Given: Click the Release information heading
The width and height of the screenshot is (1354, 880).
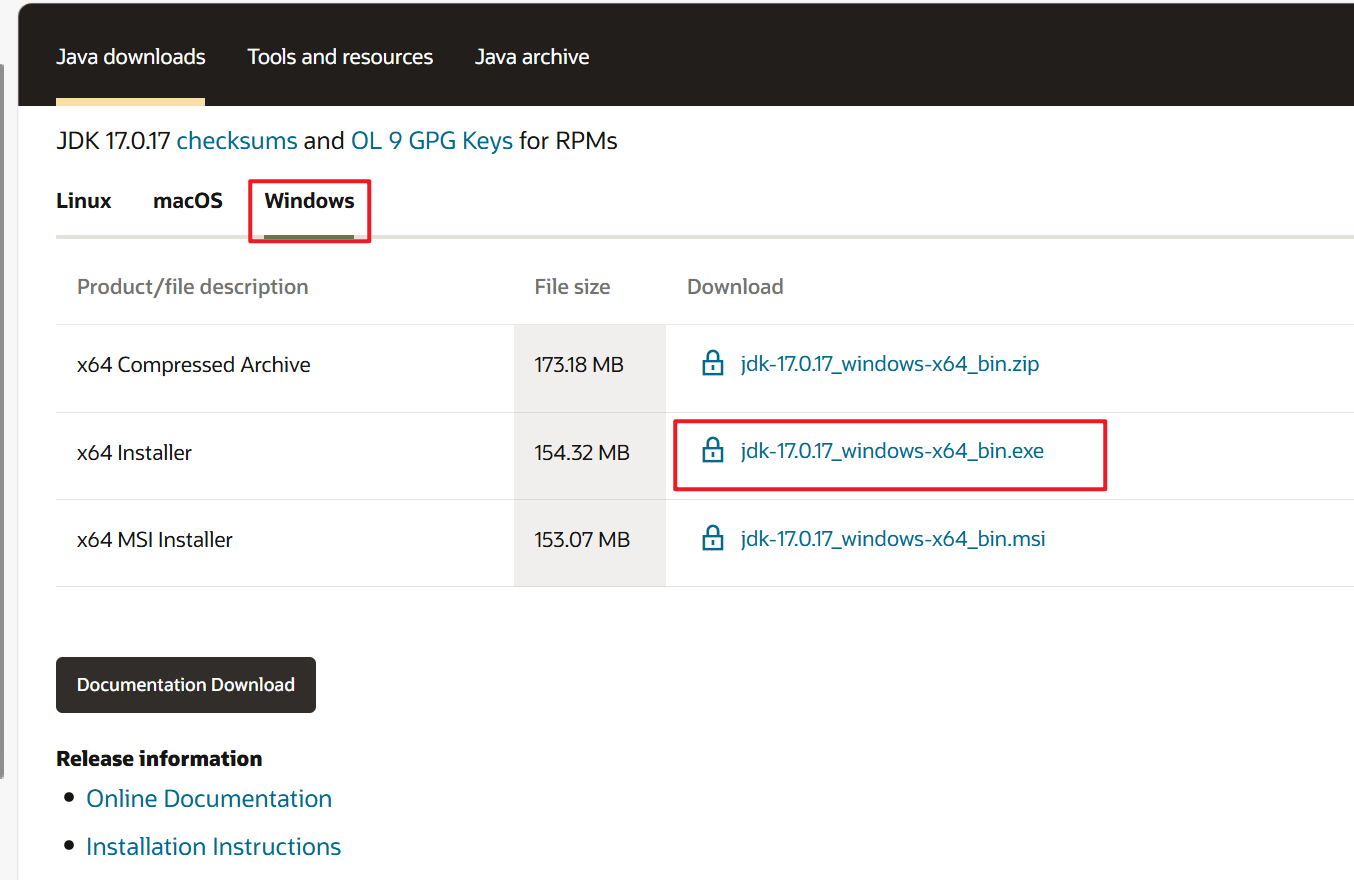Looking at the screenshot, I should coord(159,759).
